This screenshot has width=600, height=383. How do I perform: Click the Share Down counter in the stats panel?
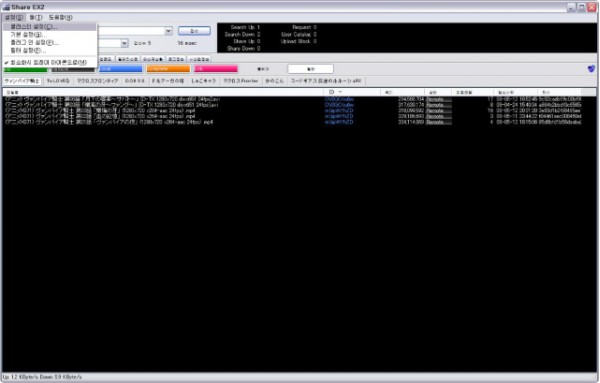click(244, 49)
